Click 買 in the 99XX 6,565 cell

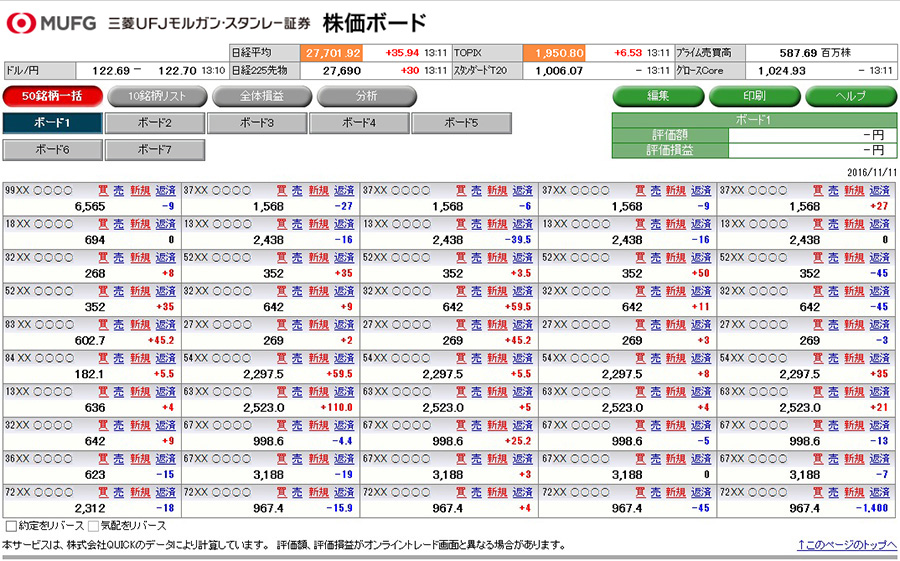103,191
